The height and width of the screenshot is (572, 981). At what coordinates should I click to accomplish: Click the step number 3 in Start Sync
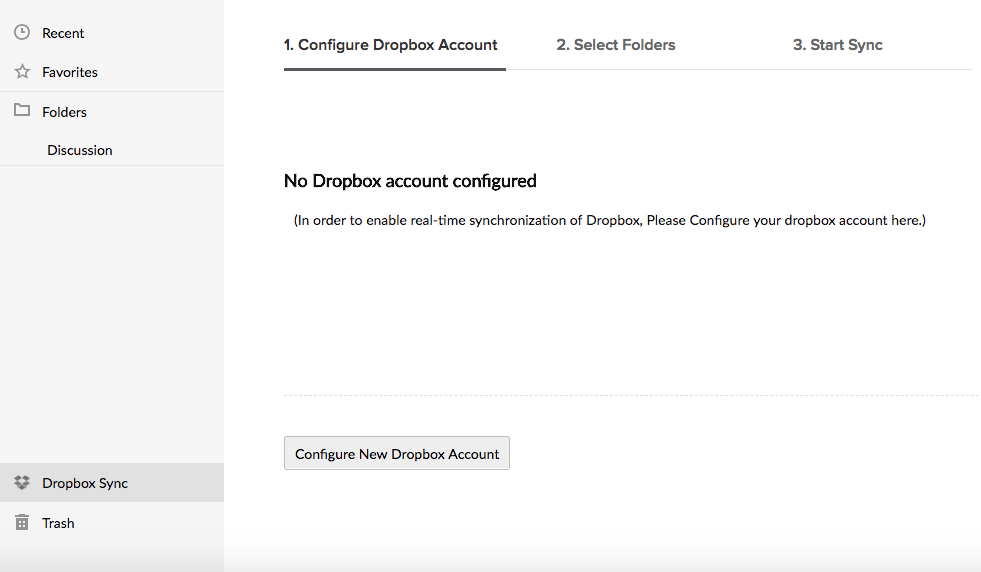click(799, 45)
